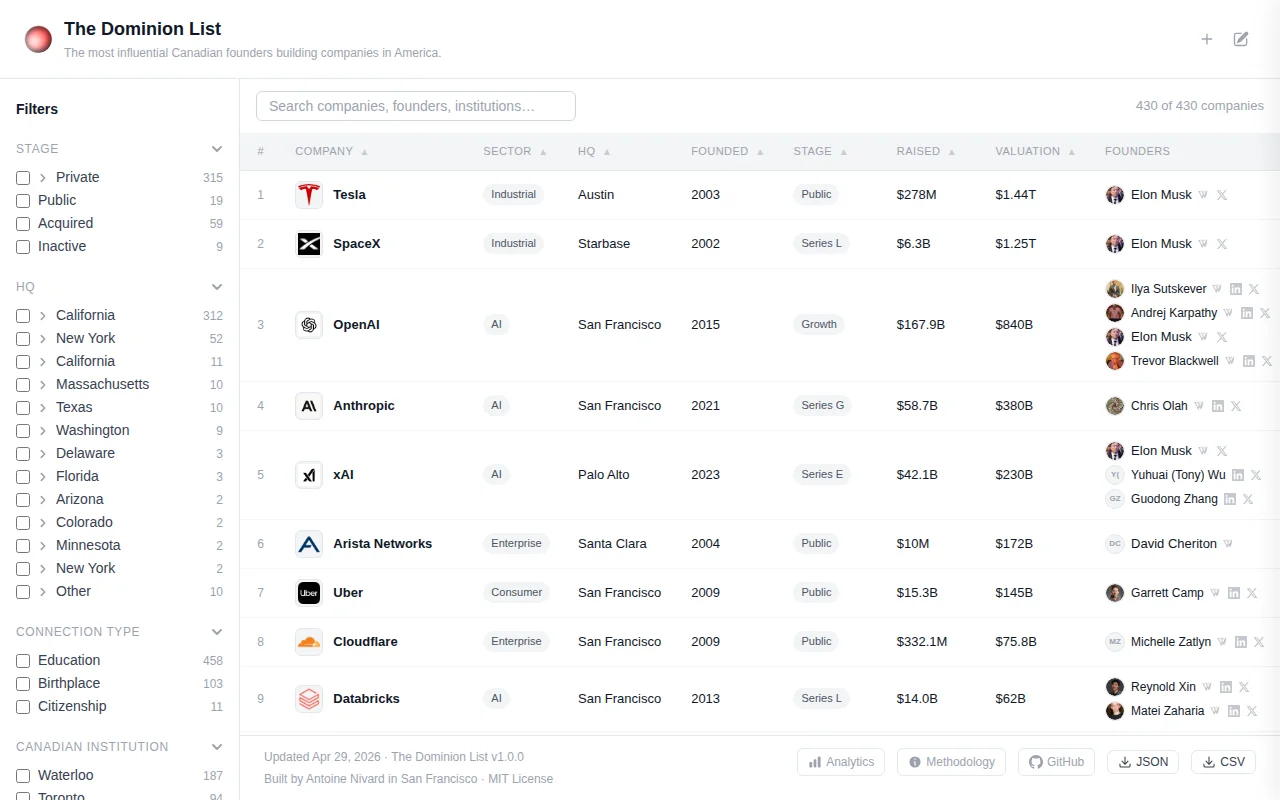Click the Databricks company logo

(309, 699)
